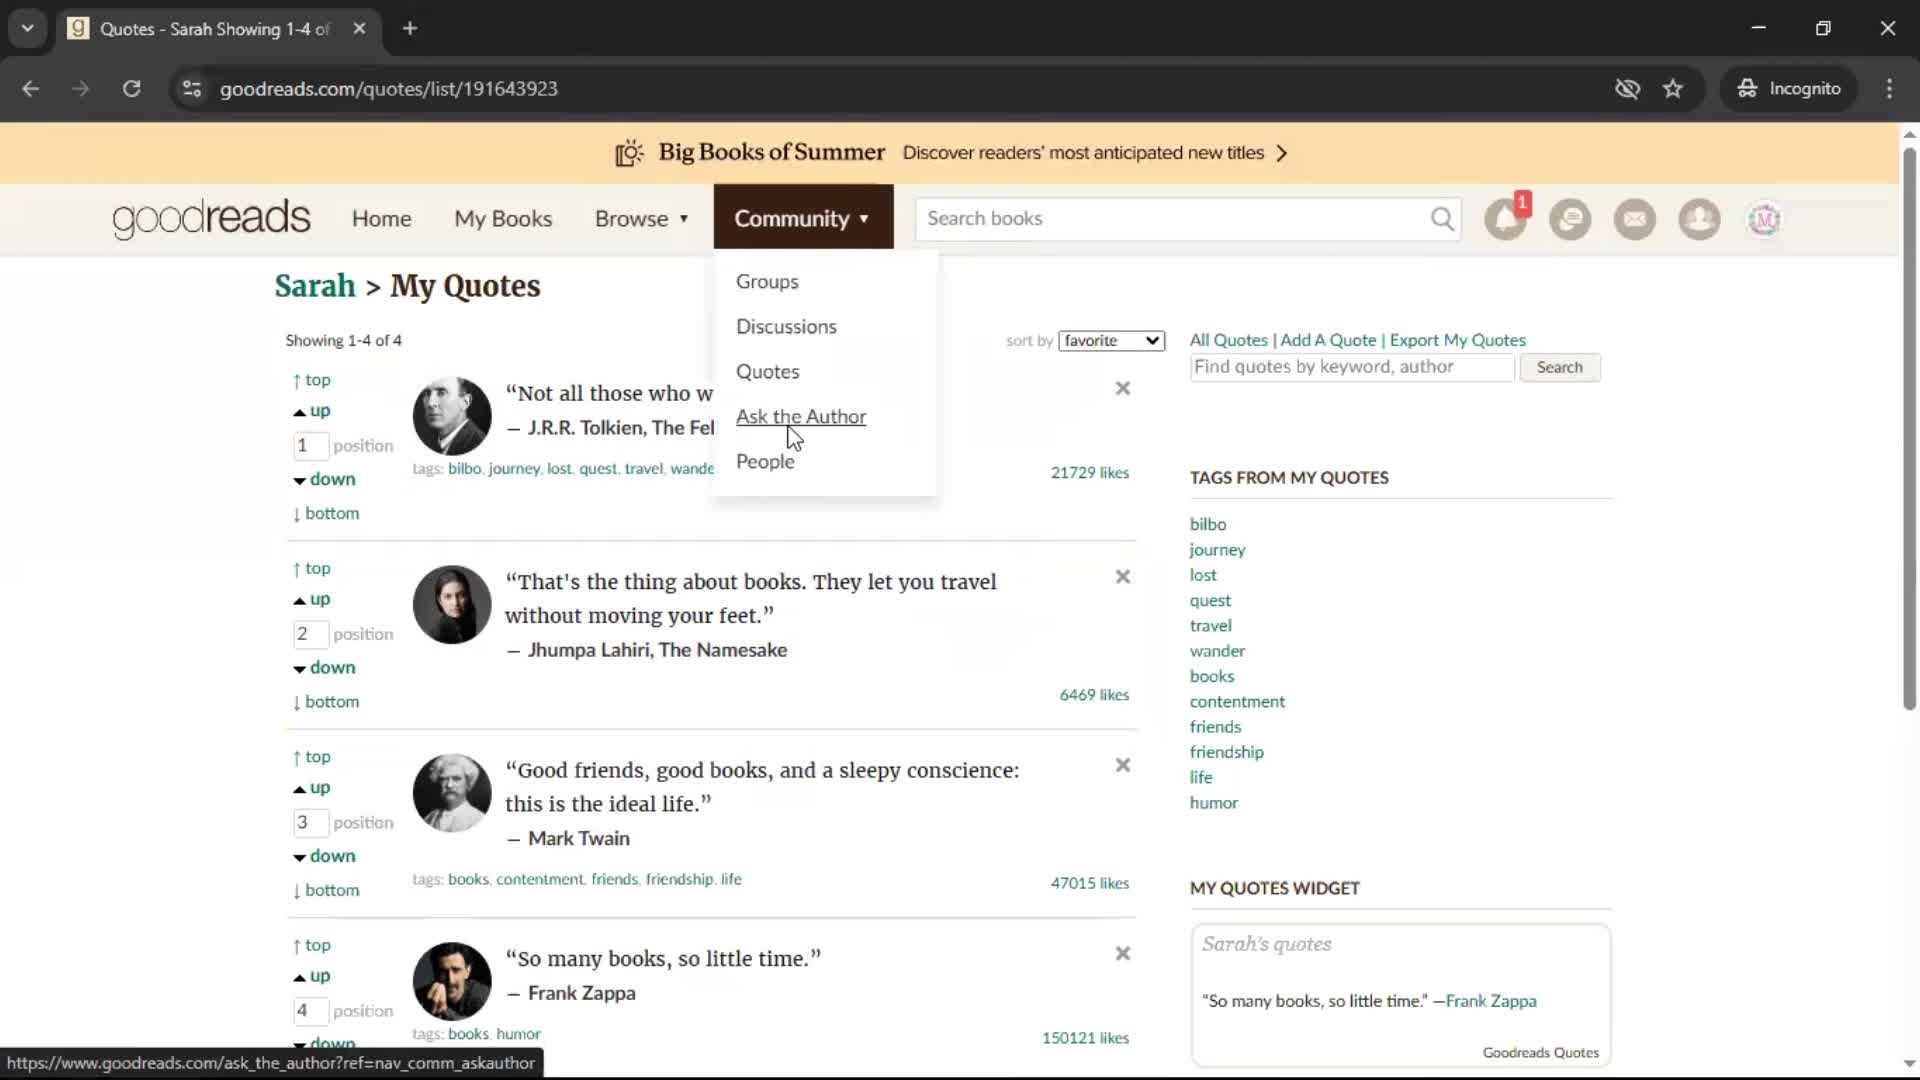Expand the Browse menu
Image resolution: width=1920 pixels, height=1080 pixels.
tap(642, 218)
